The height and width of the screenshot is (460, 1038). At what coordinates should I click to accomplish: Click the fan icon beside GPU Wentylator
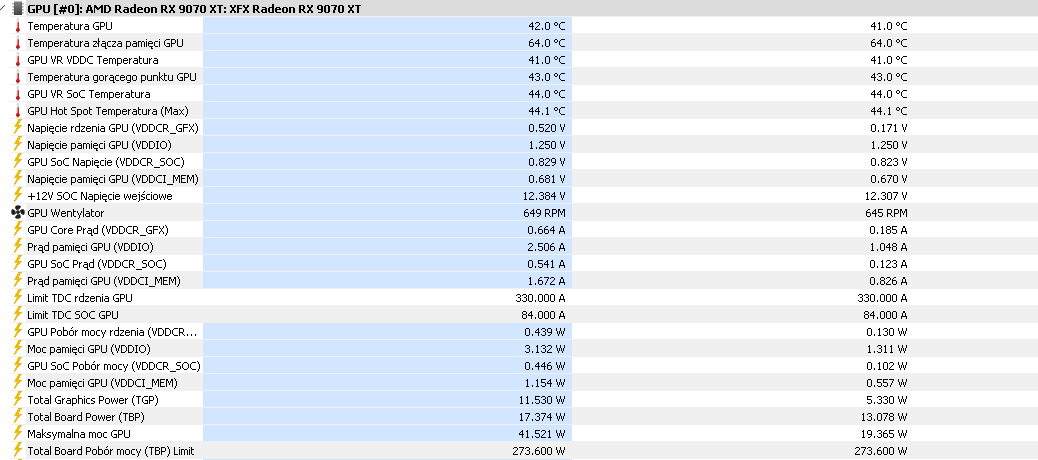coord(18,213)
